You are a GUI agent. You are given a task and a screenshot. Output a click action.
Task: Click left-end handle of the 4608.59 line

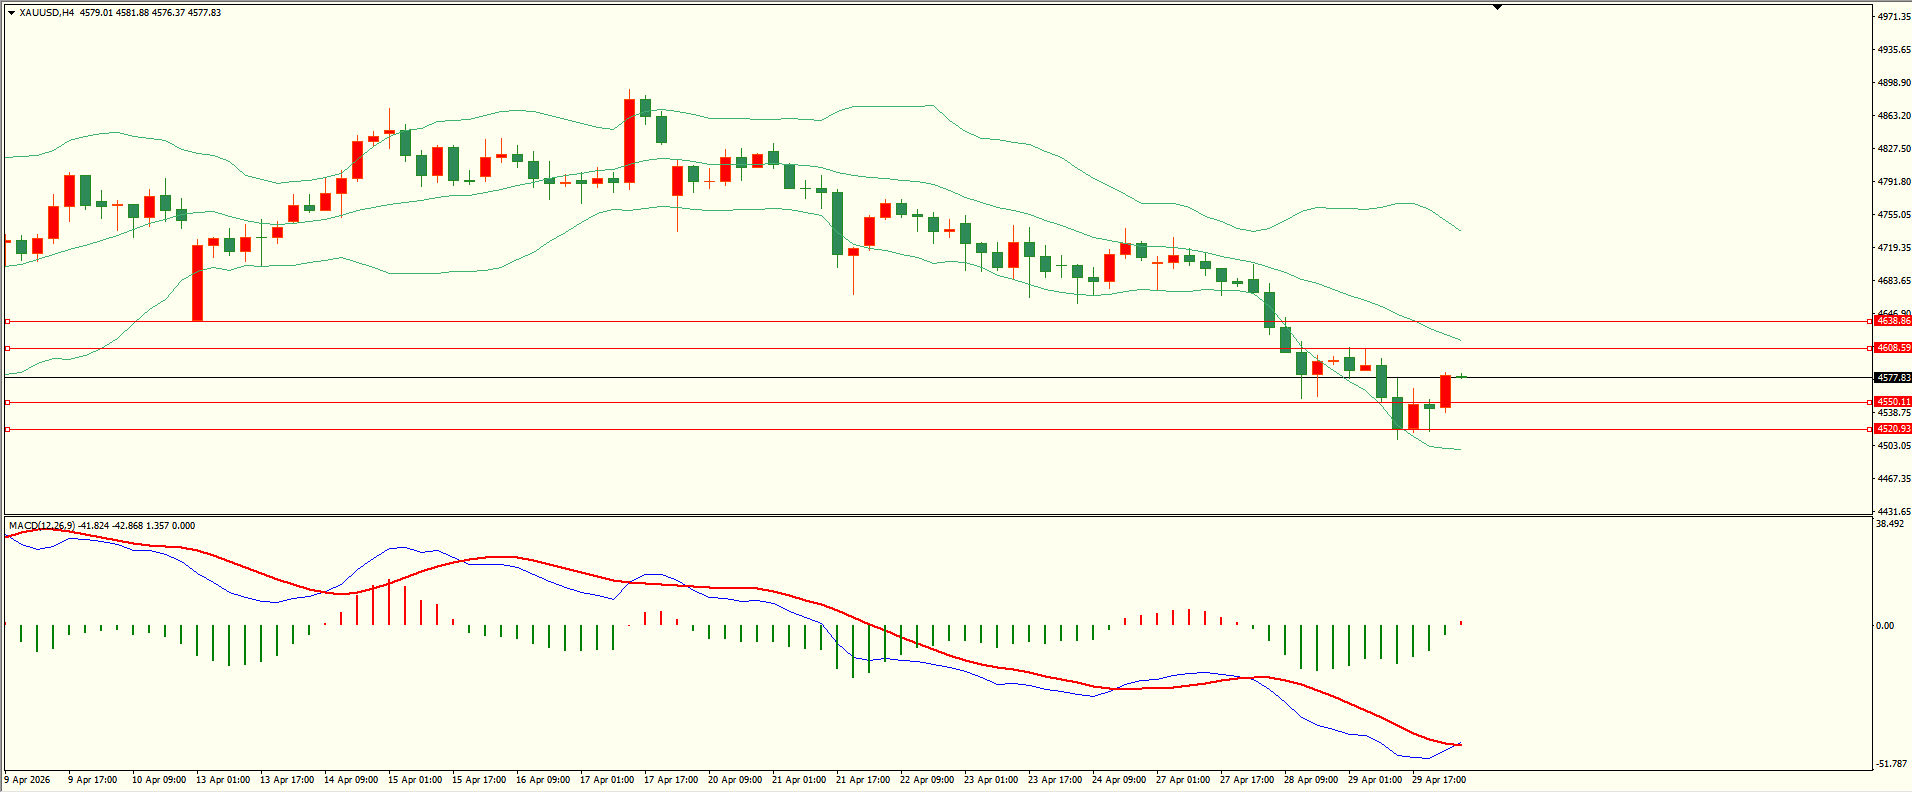pyautogui.click(x=7, y=348)
